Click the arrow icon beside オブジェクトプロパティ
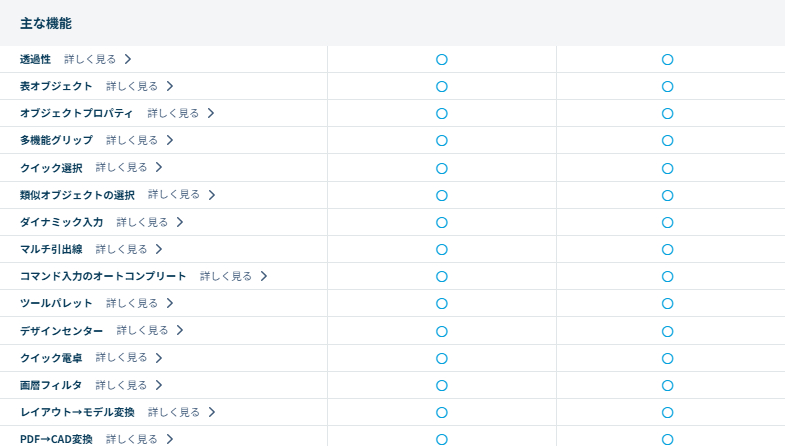This screenshot has width=785, height=446. (211, 113)
